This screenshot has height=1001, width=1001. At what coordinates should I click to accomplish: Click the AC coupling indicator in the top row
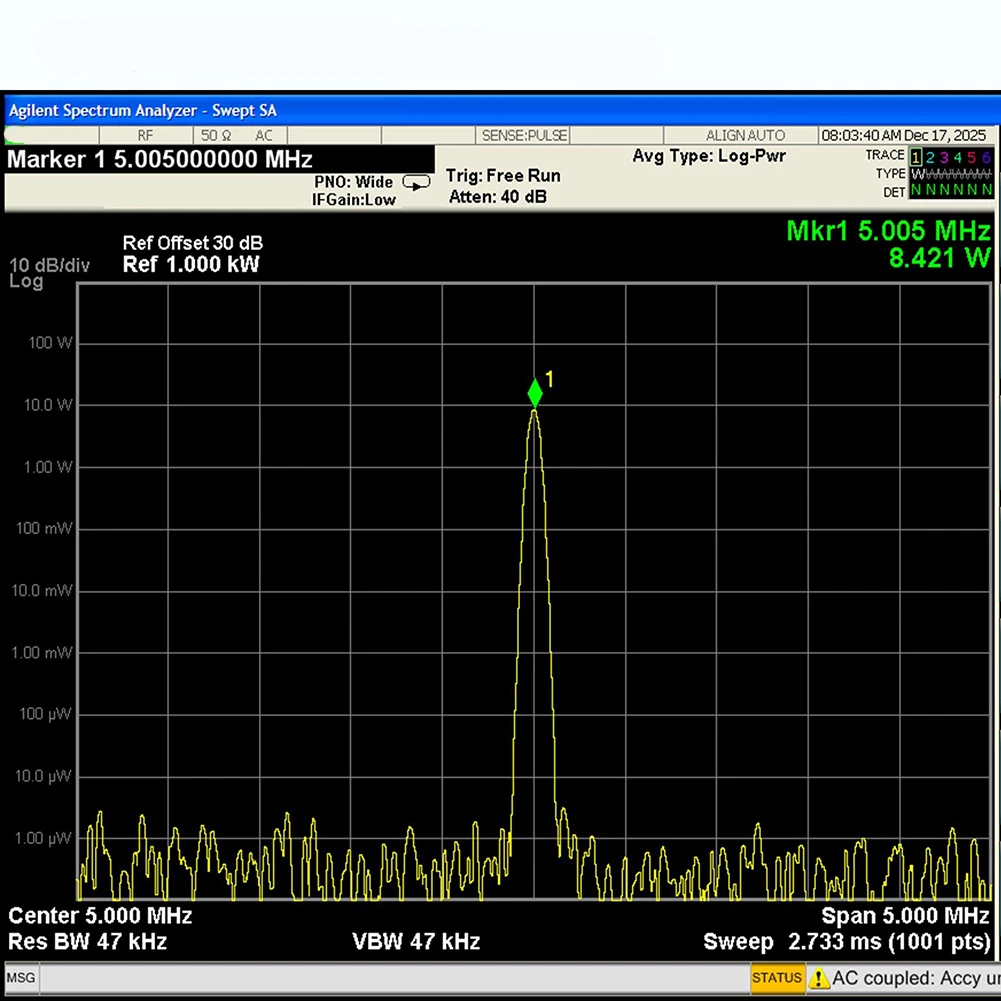point(264,135)
